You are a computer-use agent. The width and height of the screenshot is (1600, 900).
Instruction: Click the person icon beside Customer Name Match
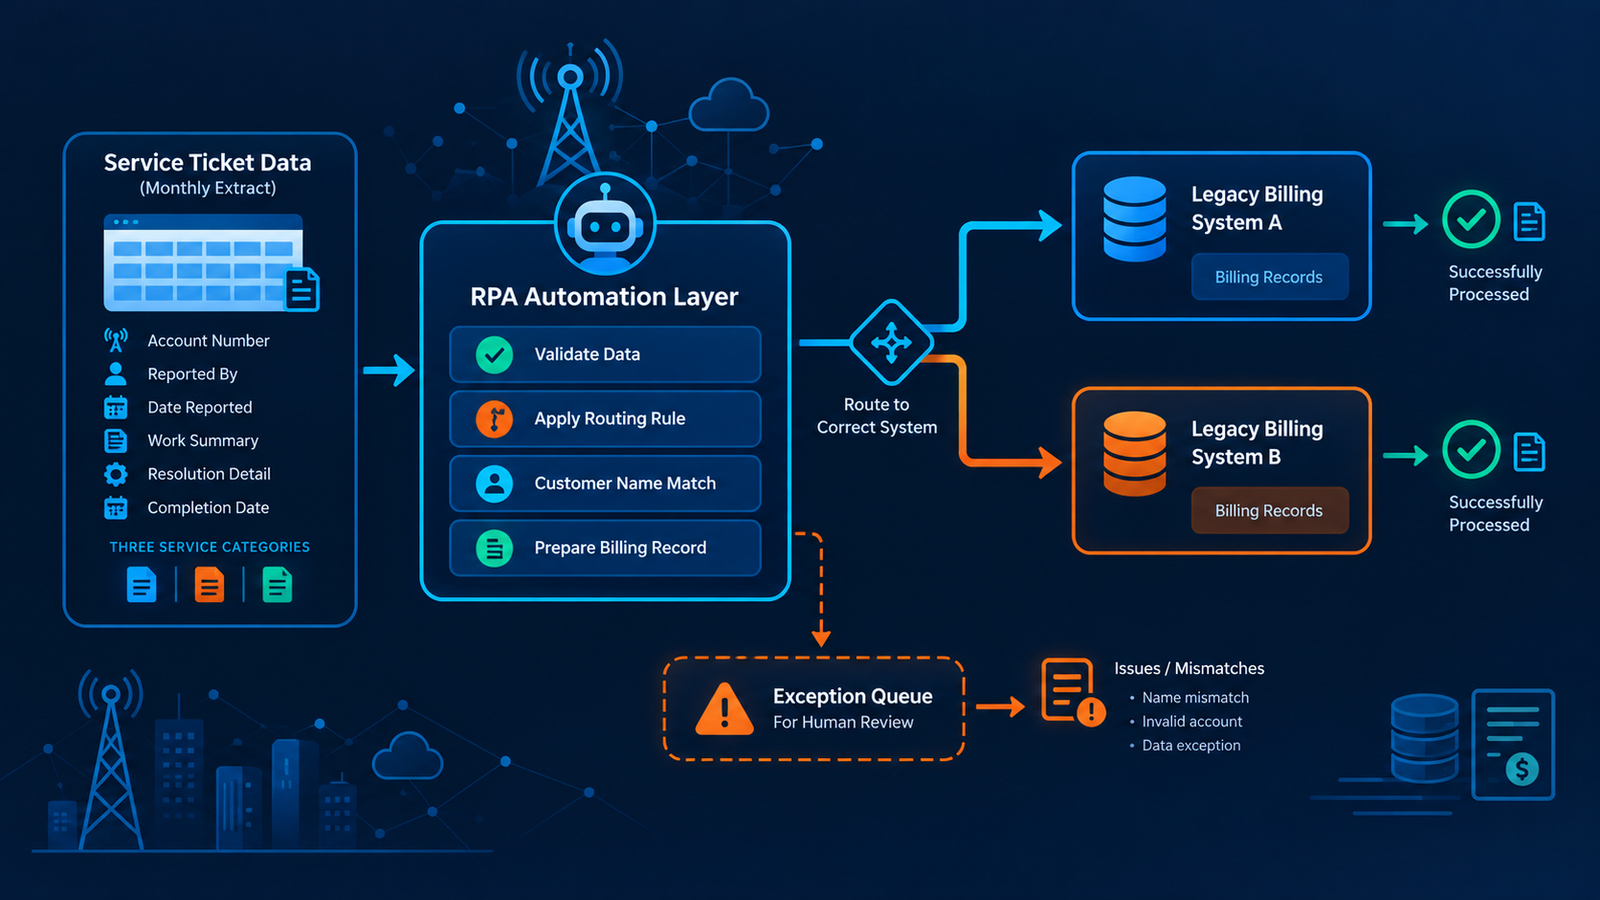point(494,483)
